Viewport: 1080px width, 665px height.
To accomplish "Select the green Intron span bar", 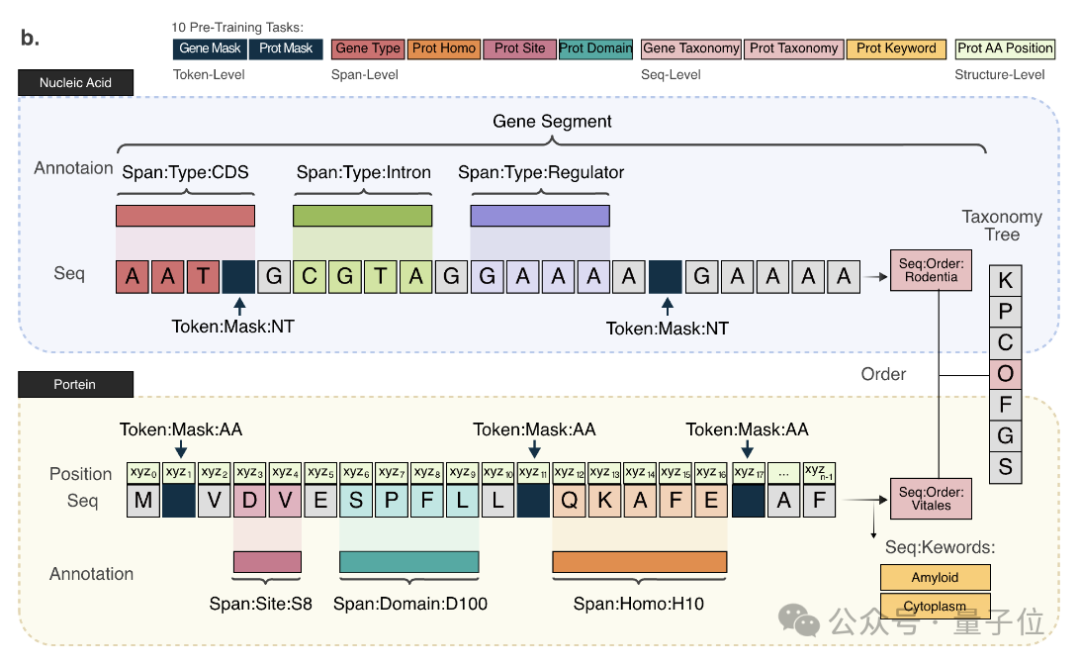I will (x=362, y=216).
